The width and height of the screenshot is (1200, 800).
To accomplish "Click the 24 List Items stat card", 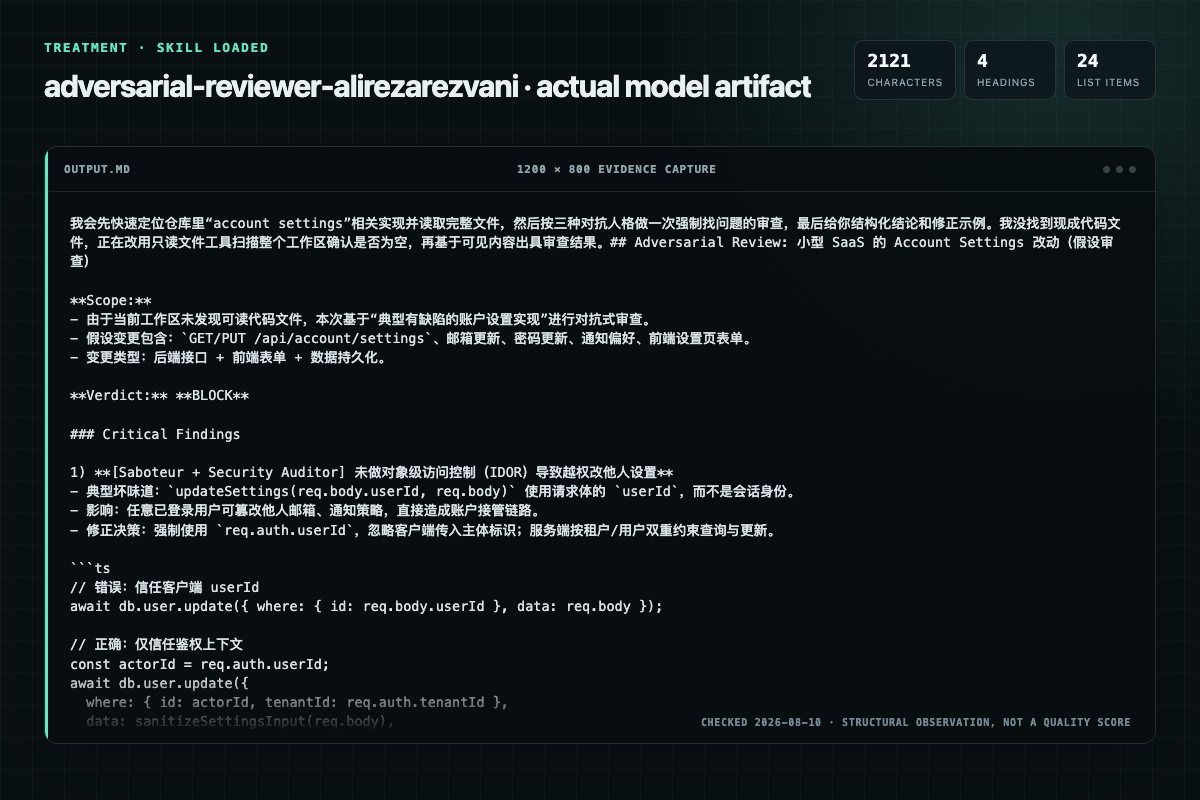I will point(1109,70).
